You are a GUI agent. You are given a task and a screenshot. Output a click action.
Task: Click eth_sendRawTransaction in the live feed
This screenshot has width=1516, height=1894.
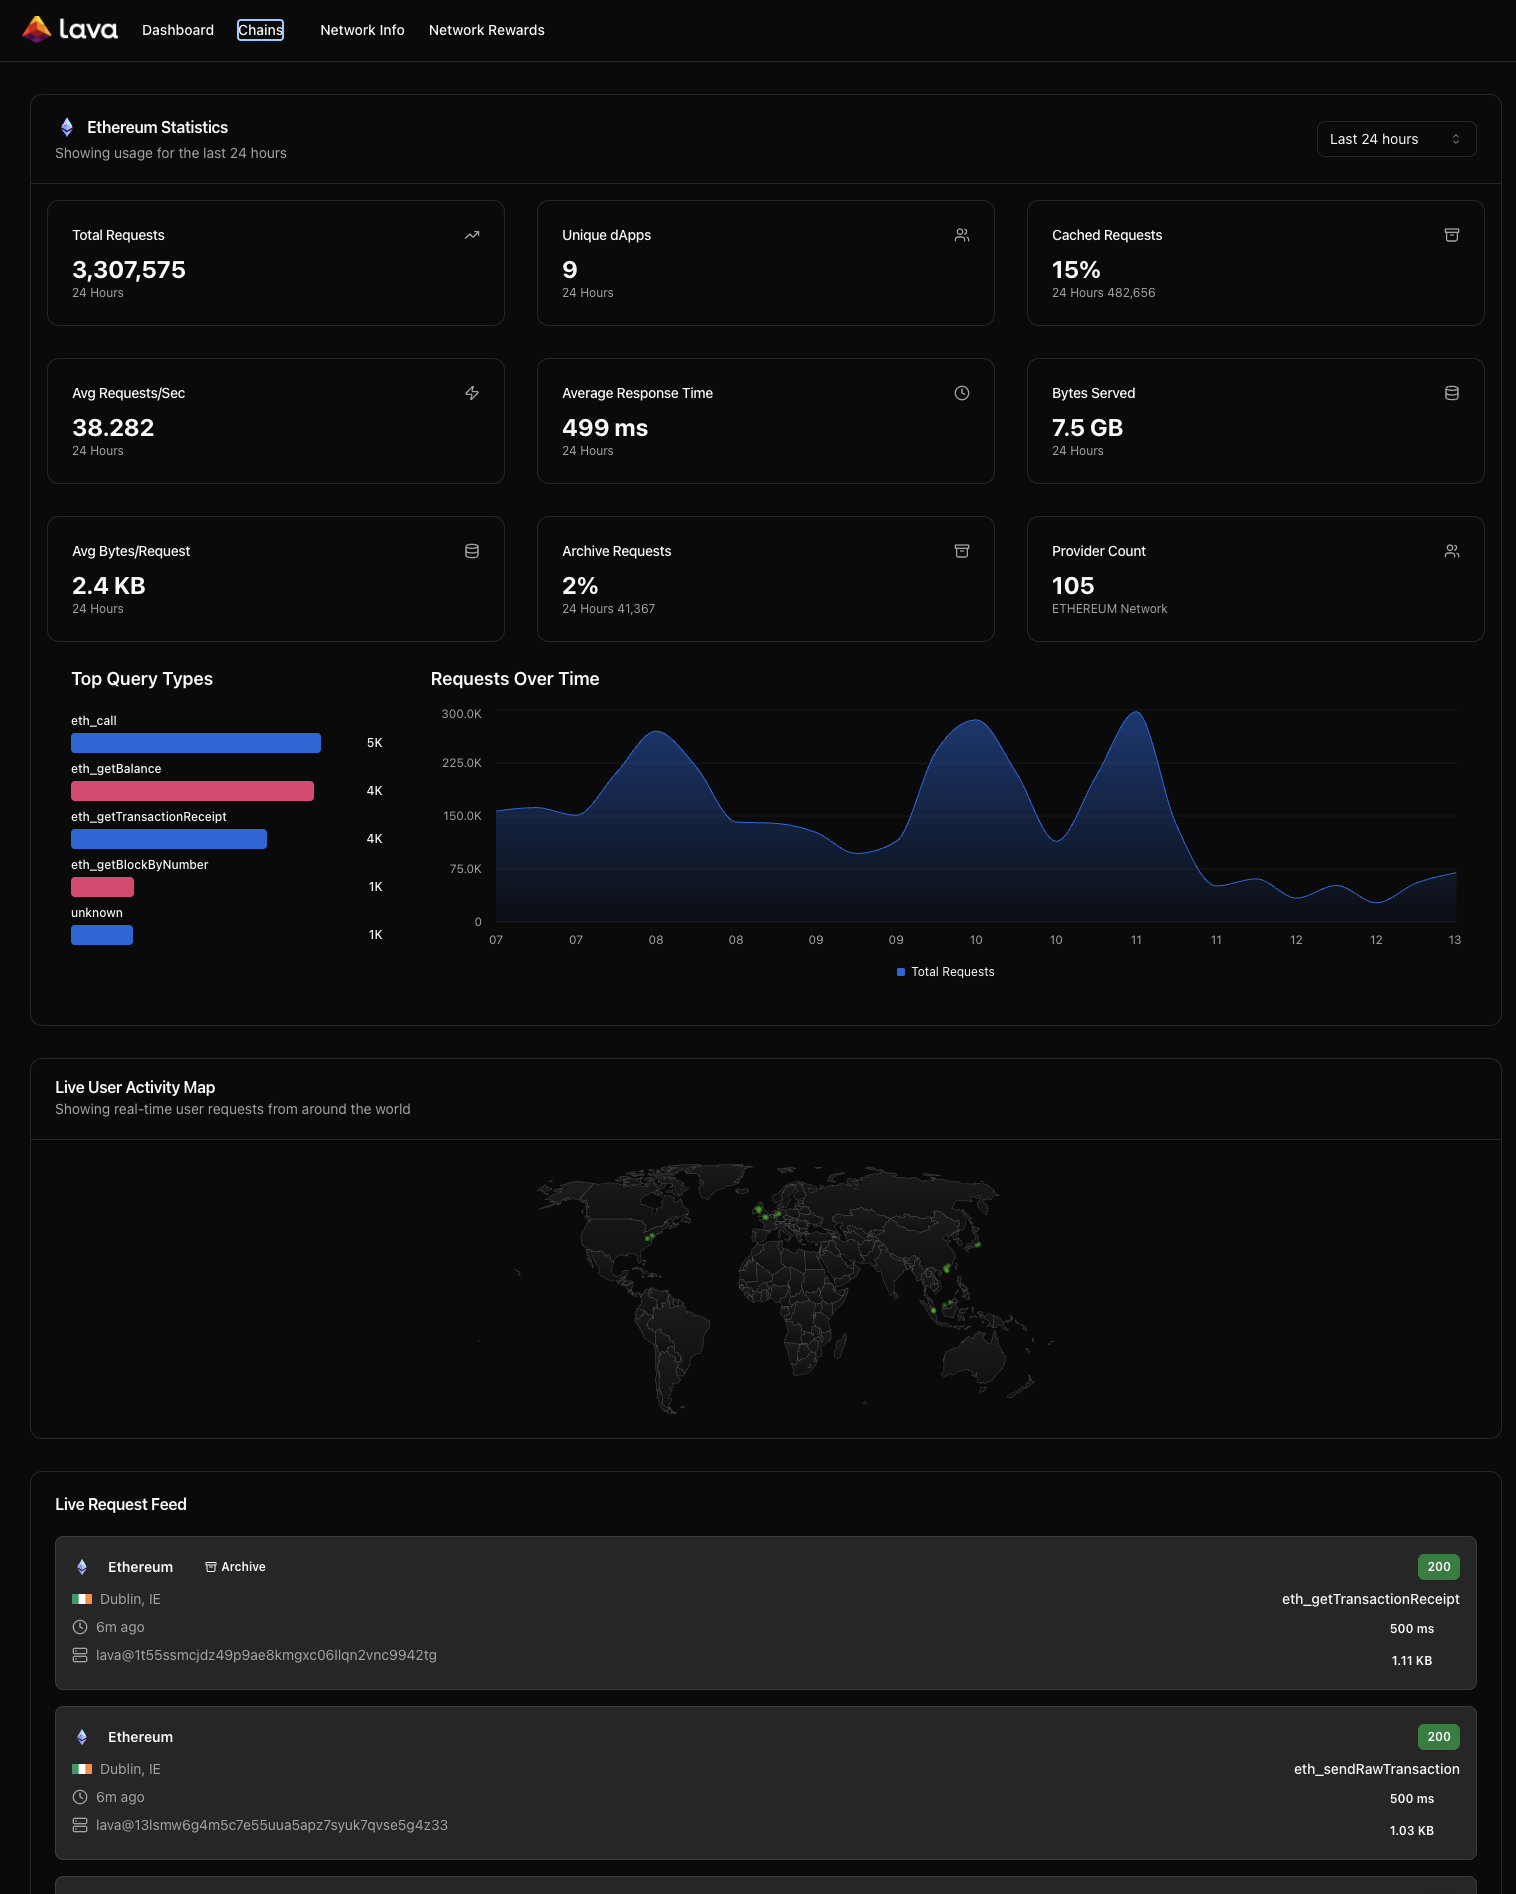(1377, 1769)
